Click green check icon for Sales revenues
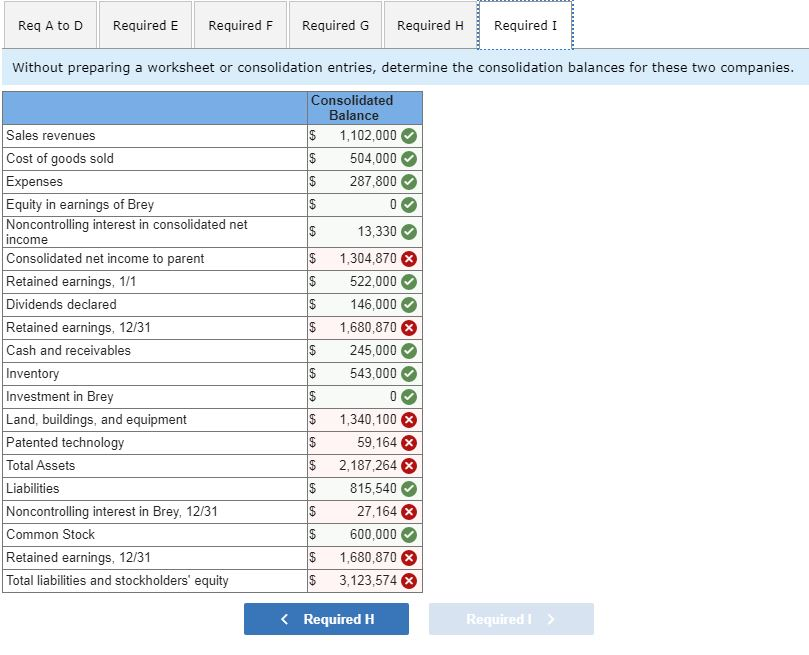 click(x=409, y=136)
